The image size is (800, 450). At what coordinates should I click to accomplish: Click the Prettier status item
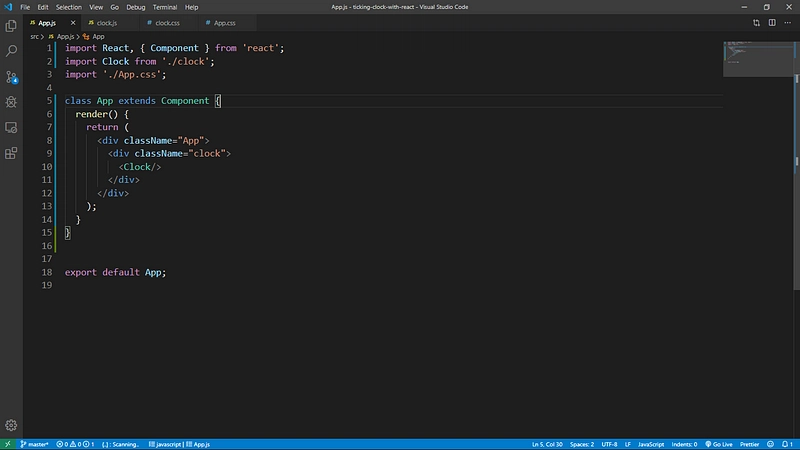pyautogui.click(x=749, y=444)
